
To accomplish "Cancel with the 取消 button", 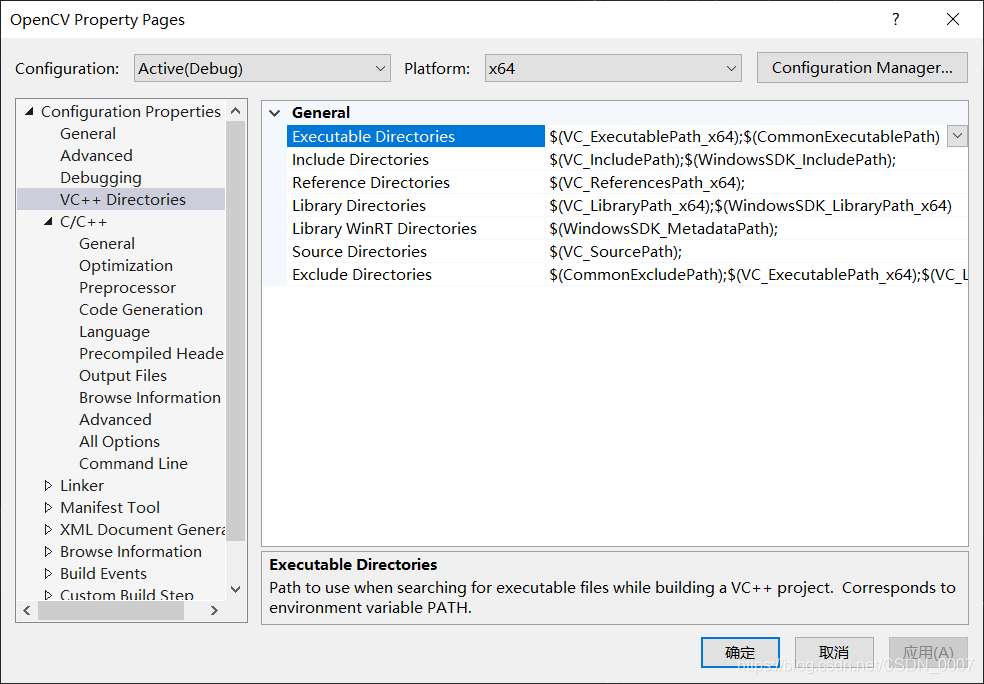I will (834, 653).
